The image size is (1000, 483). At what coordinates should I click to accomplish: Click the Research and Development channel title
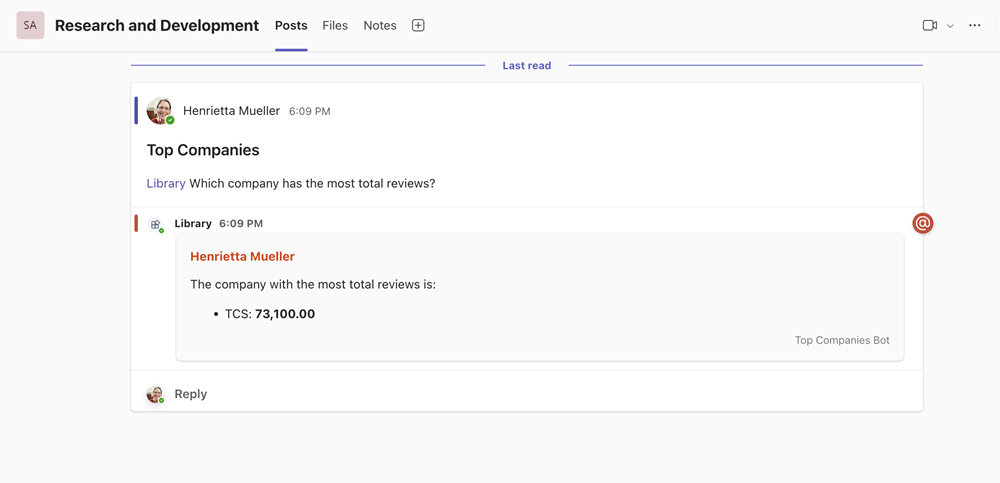157,25
